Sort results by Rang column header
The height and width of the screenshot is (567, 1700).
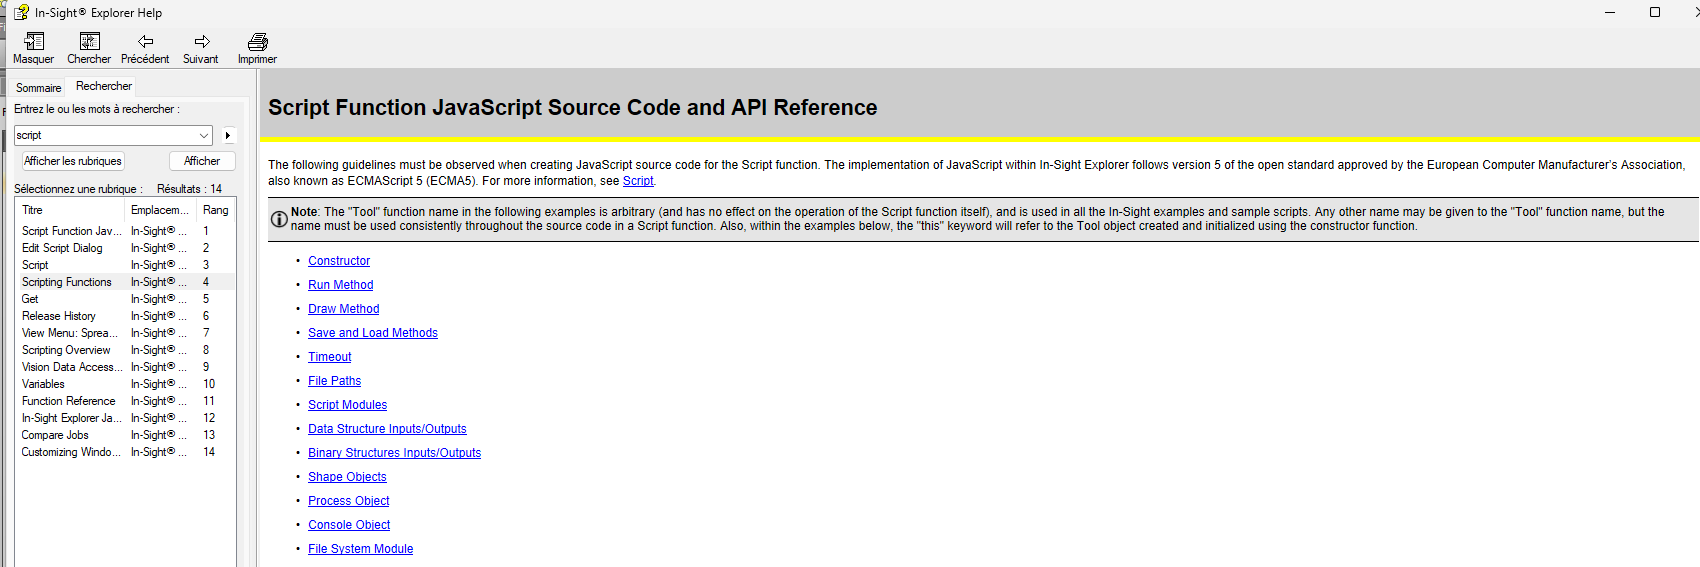coord(215,210)
